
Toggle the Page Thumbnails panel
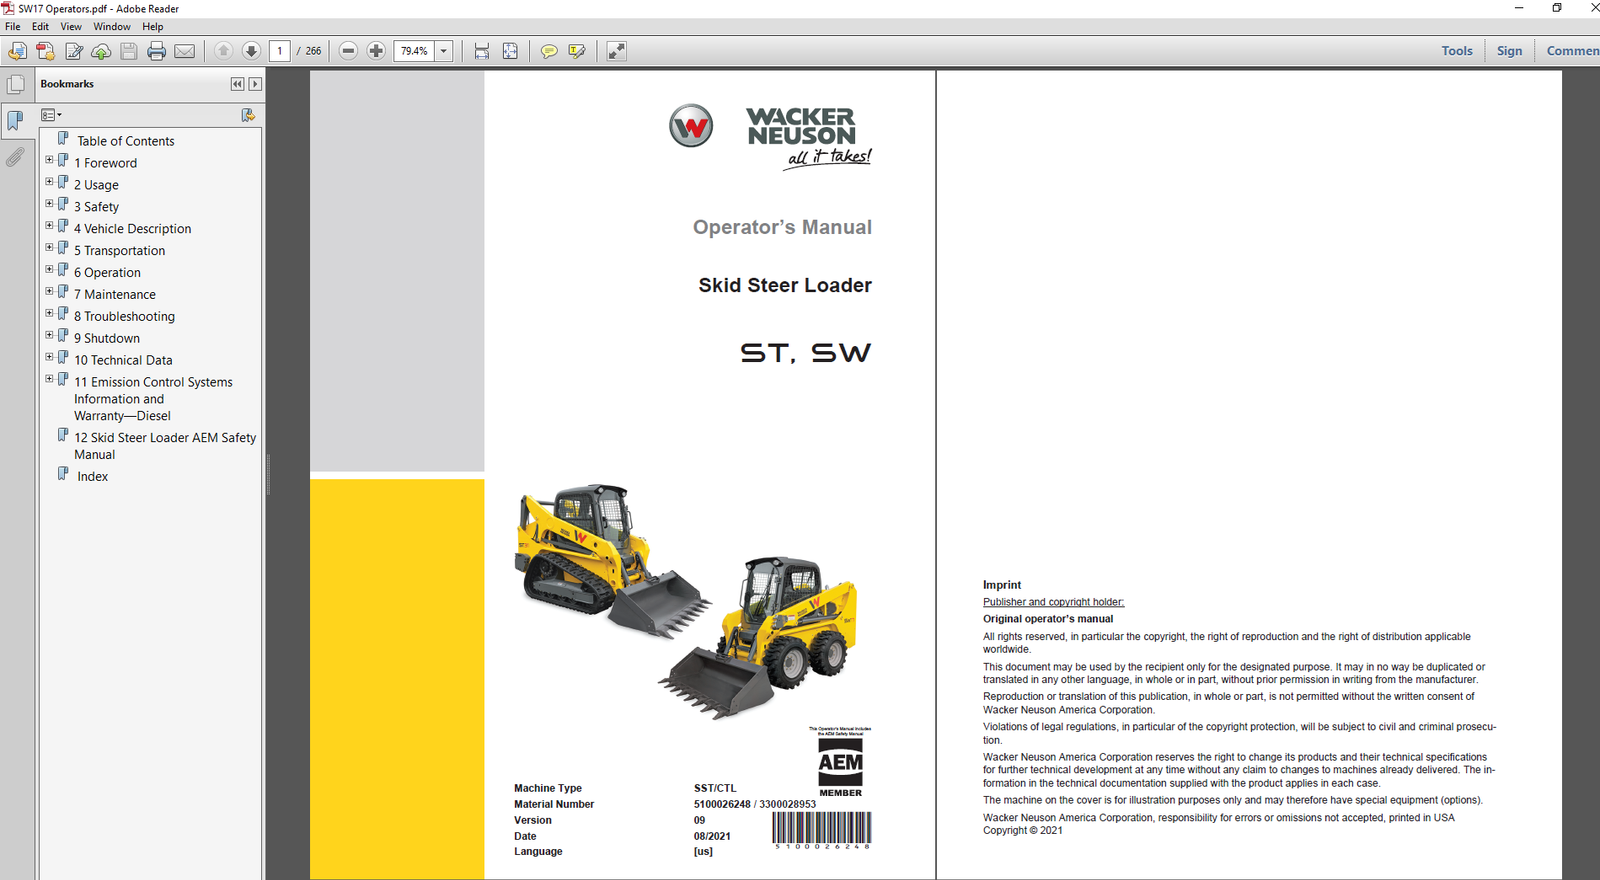(16, 85)
